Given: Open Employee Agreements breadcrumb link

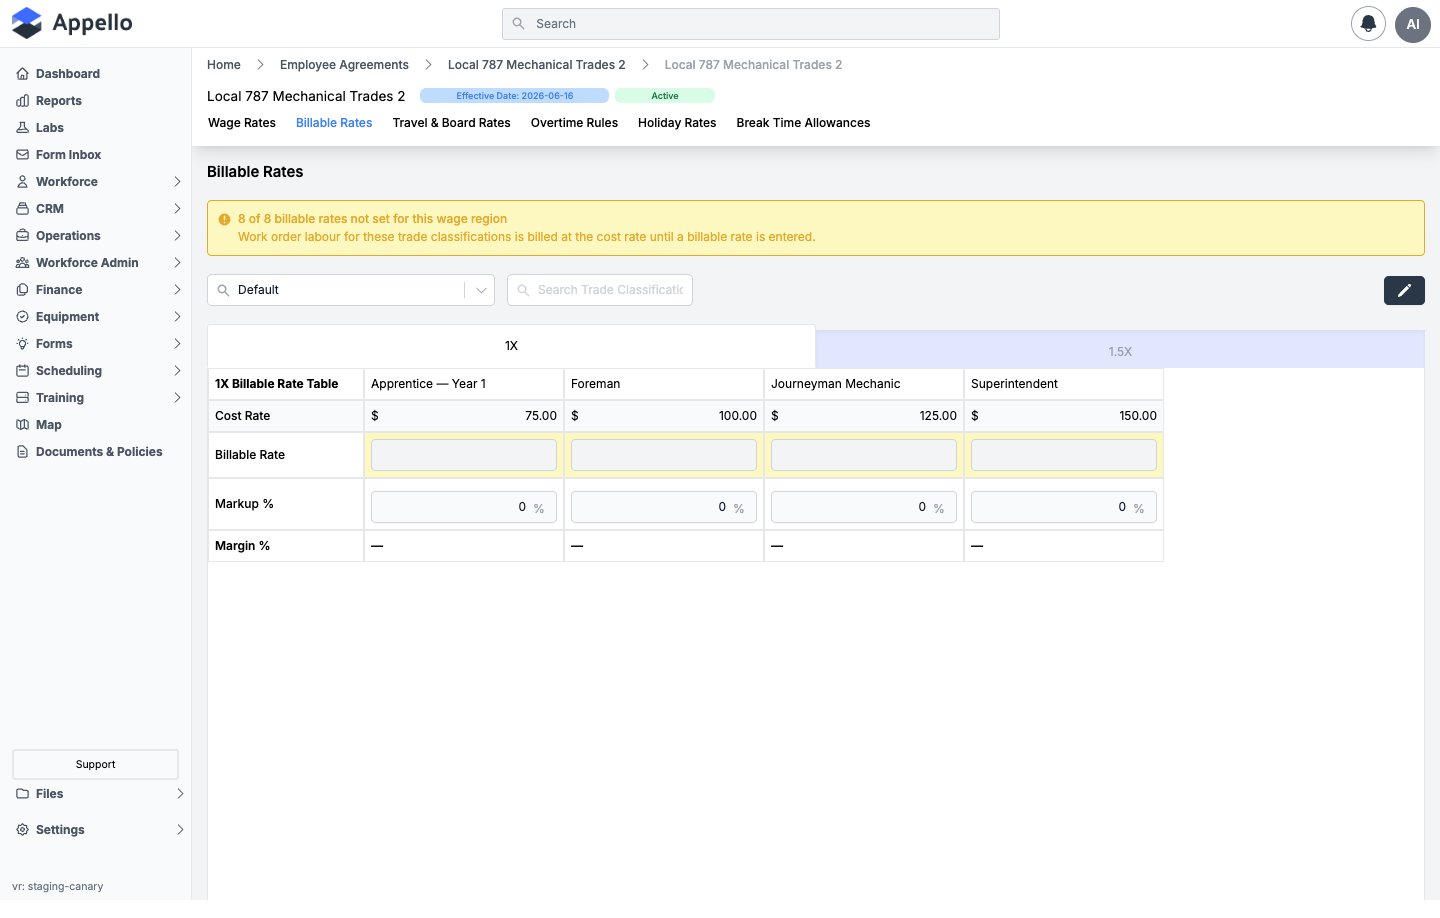Looking at the screenshot, I should point(344,65).
